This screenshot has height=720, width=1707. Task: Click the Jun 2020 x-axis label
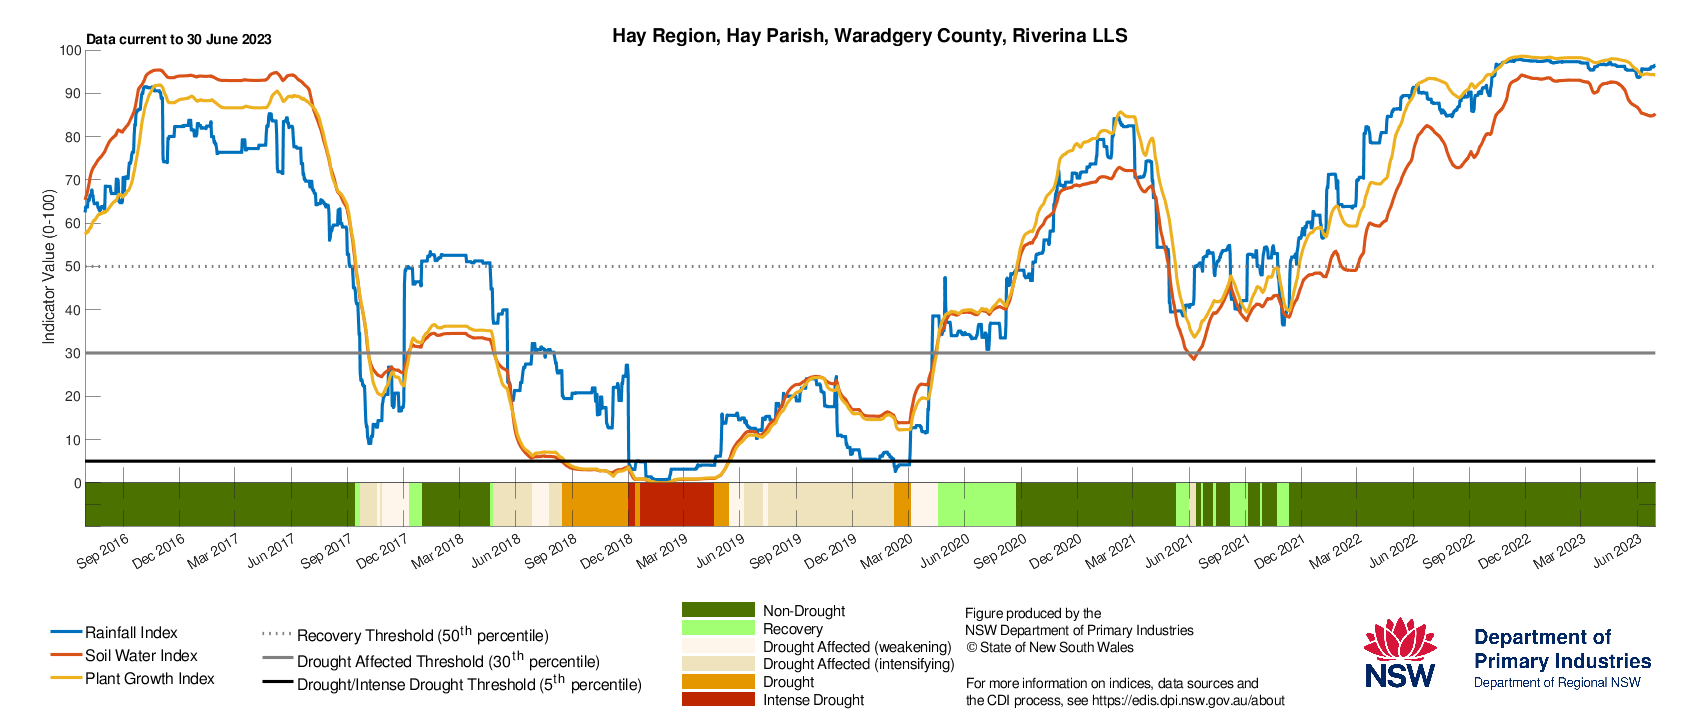click(x=943, y=551)
